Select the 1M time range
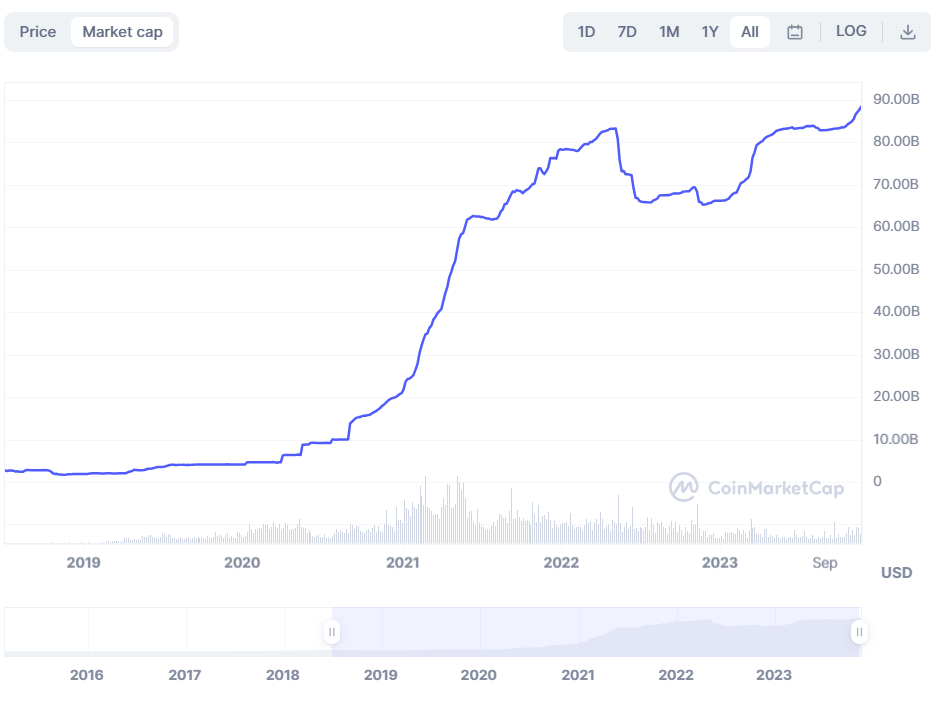Screen dimensions: 931x701 [x=669, y=32]
